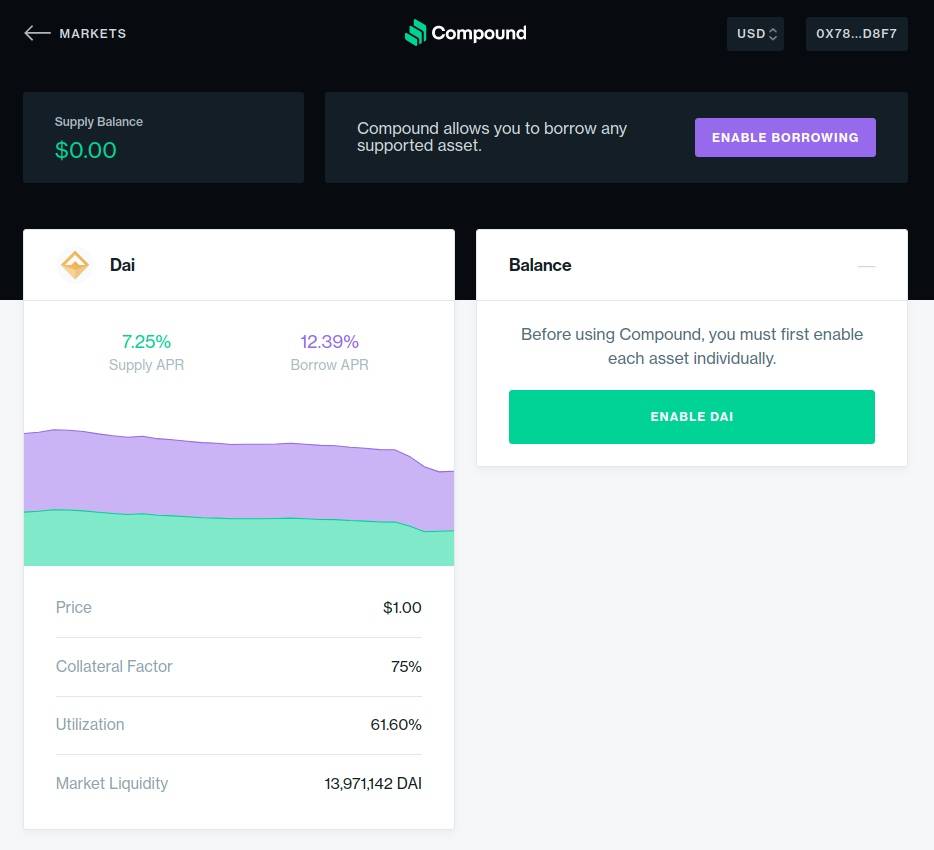Click the Compound wordmark text

click(x=479, y=33)
